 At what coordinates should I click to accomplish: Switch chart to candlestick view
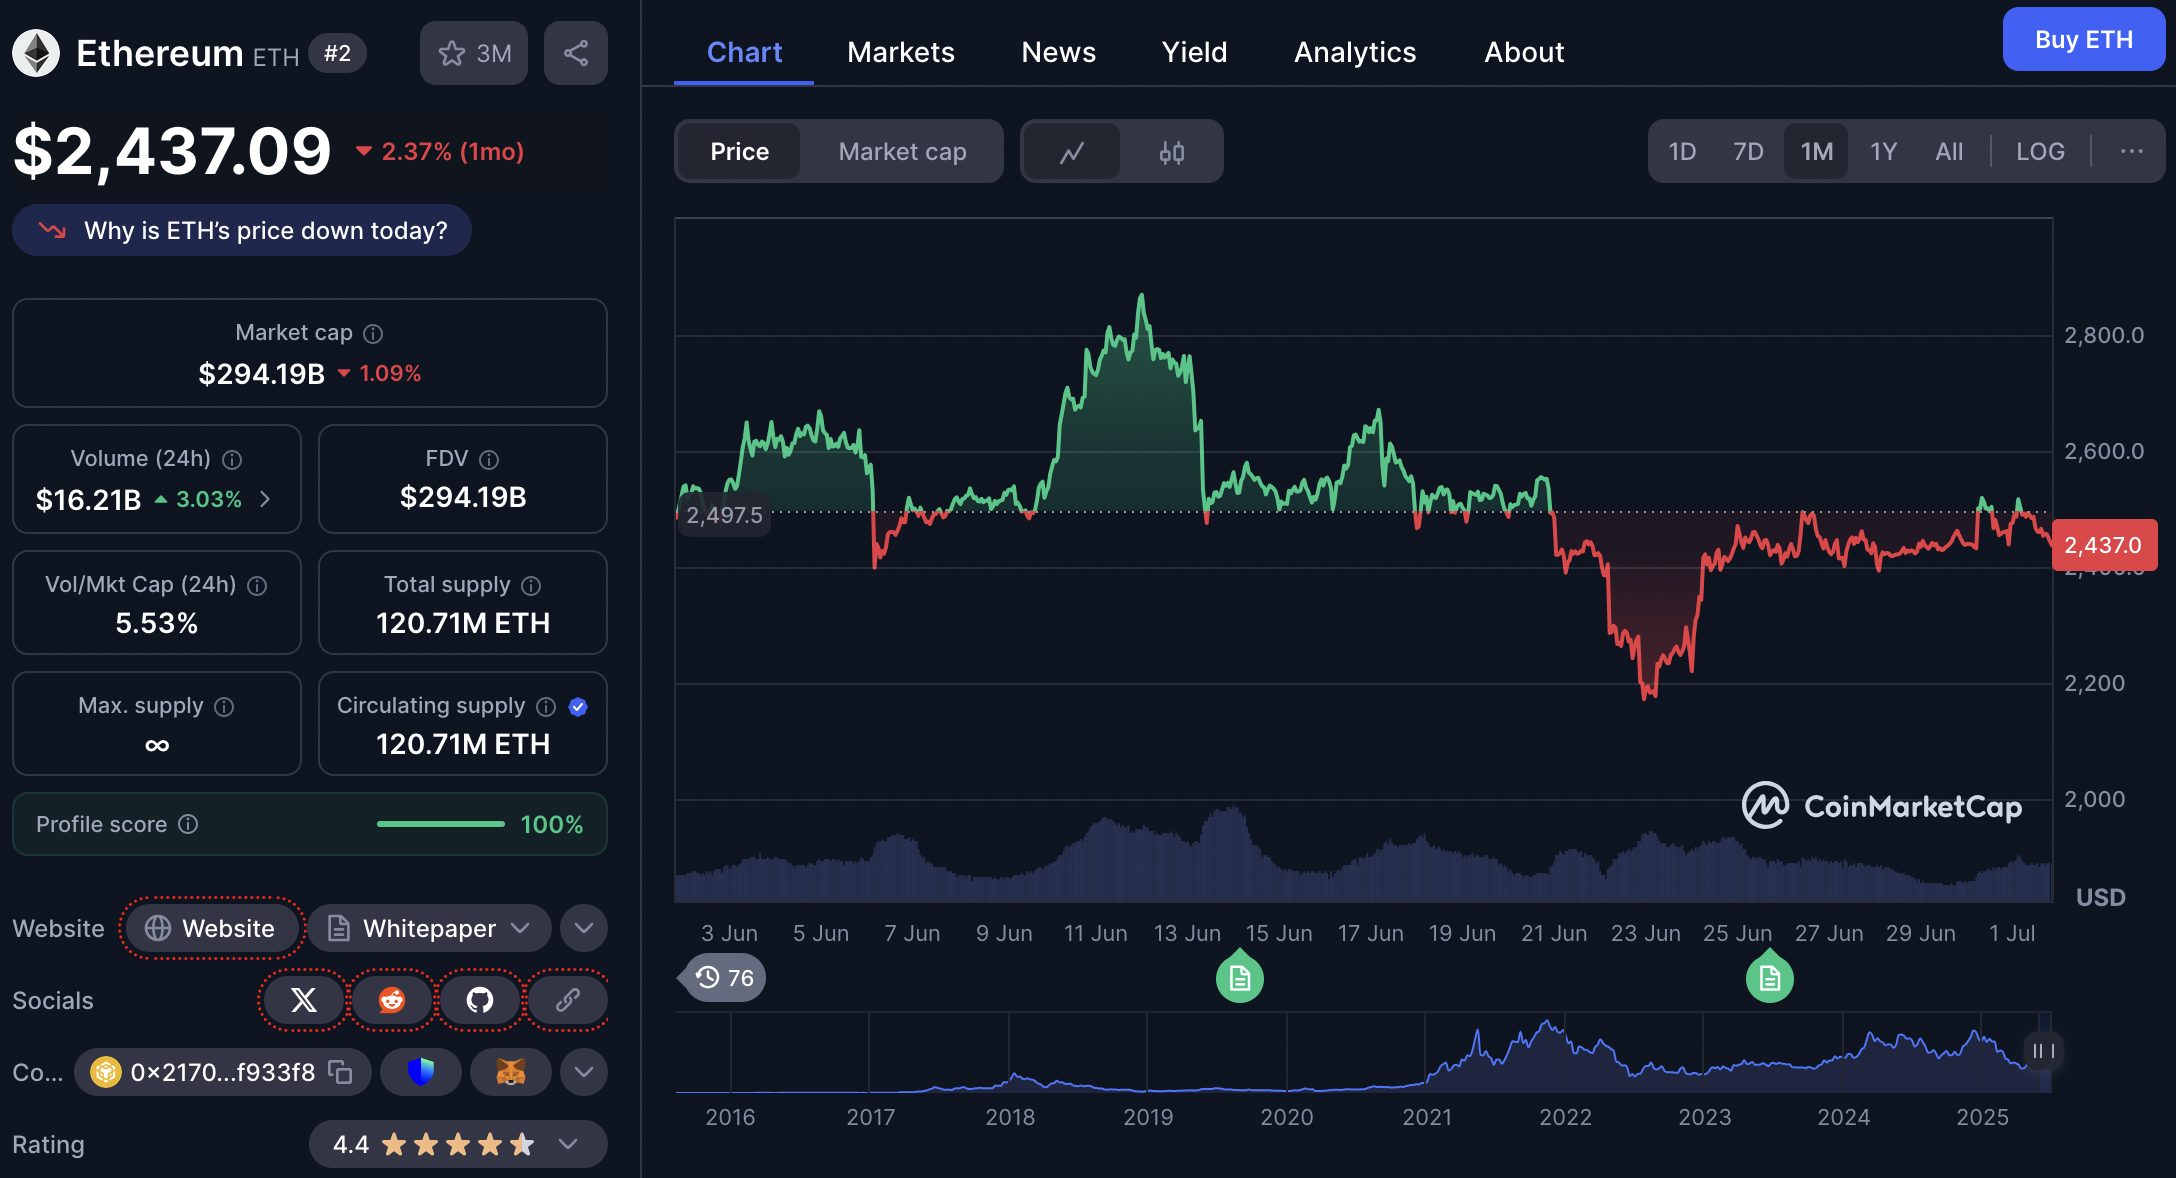[x=1172, y=152]
